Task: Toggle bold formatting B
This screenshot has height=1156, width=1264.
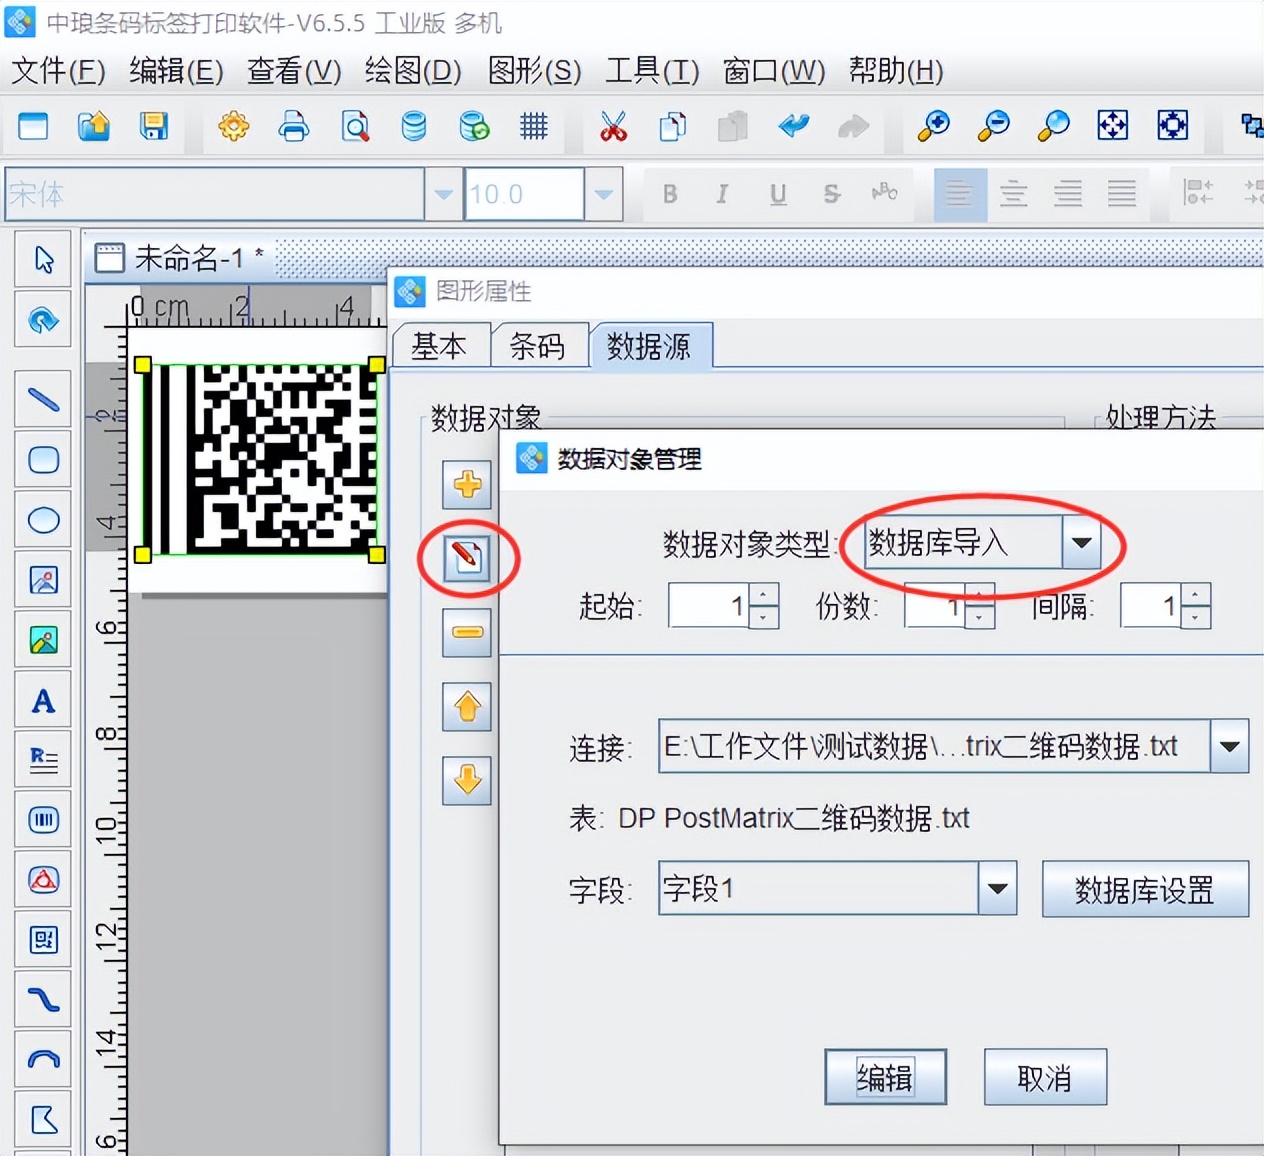Action: click(x=670, y=194)
